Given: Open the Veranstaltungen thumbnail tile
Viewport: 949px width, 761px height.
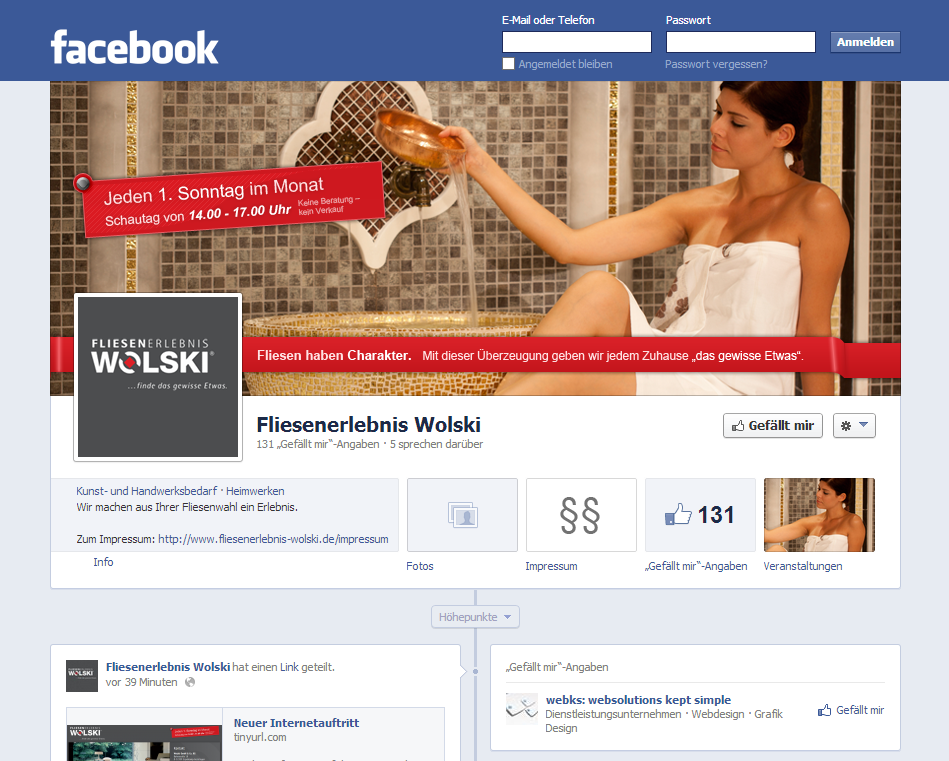Looking at the screenshot, I should pyautogui.click(x=819, y=515).
